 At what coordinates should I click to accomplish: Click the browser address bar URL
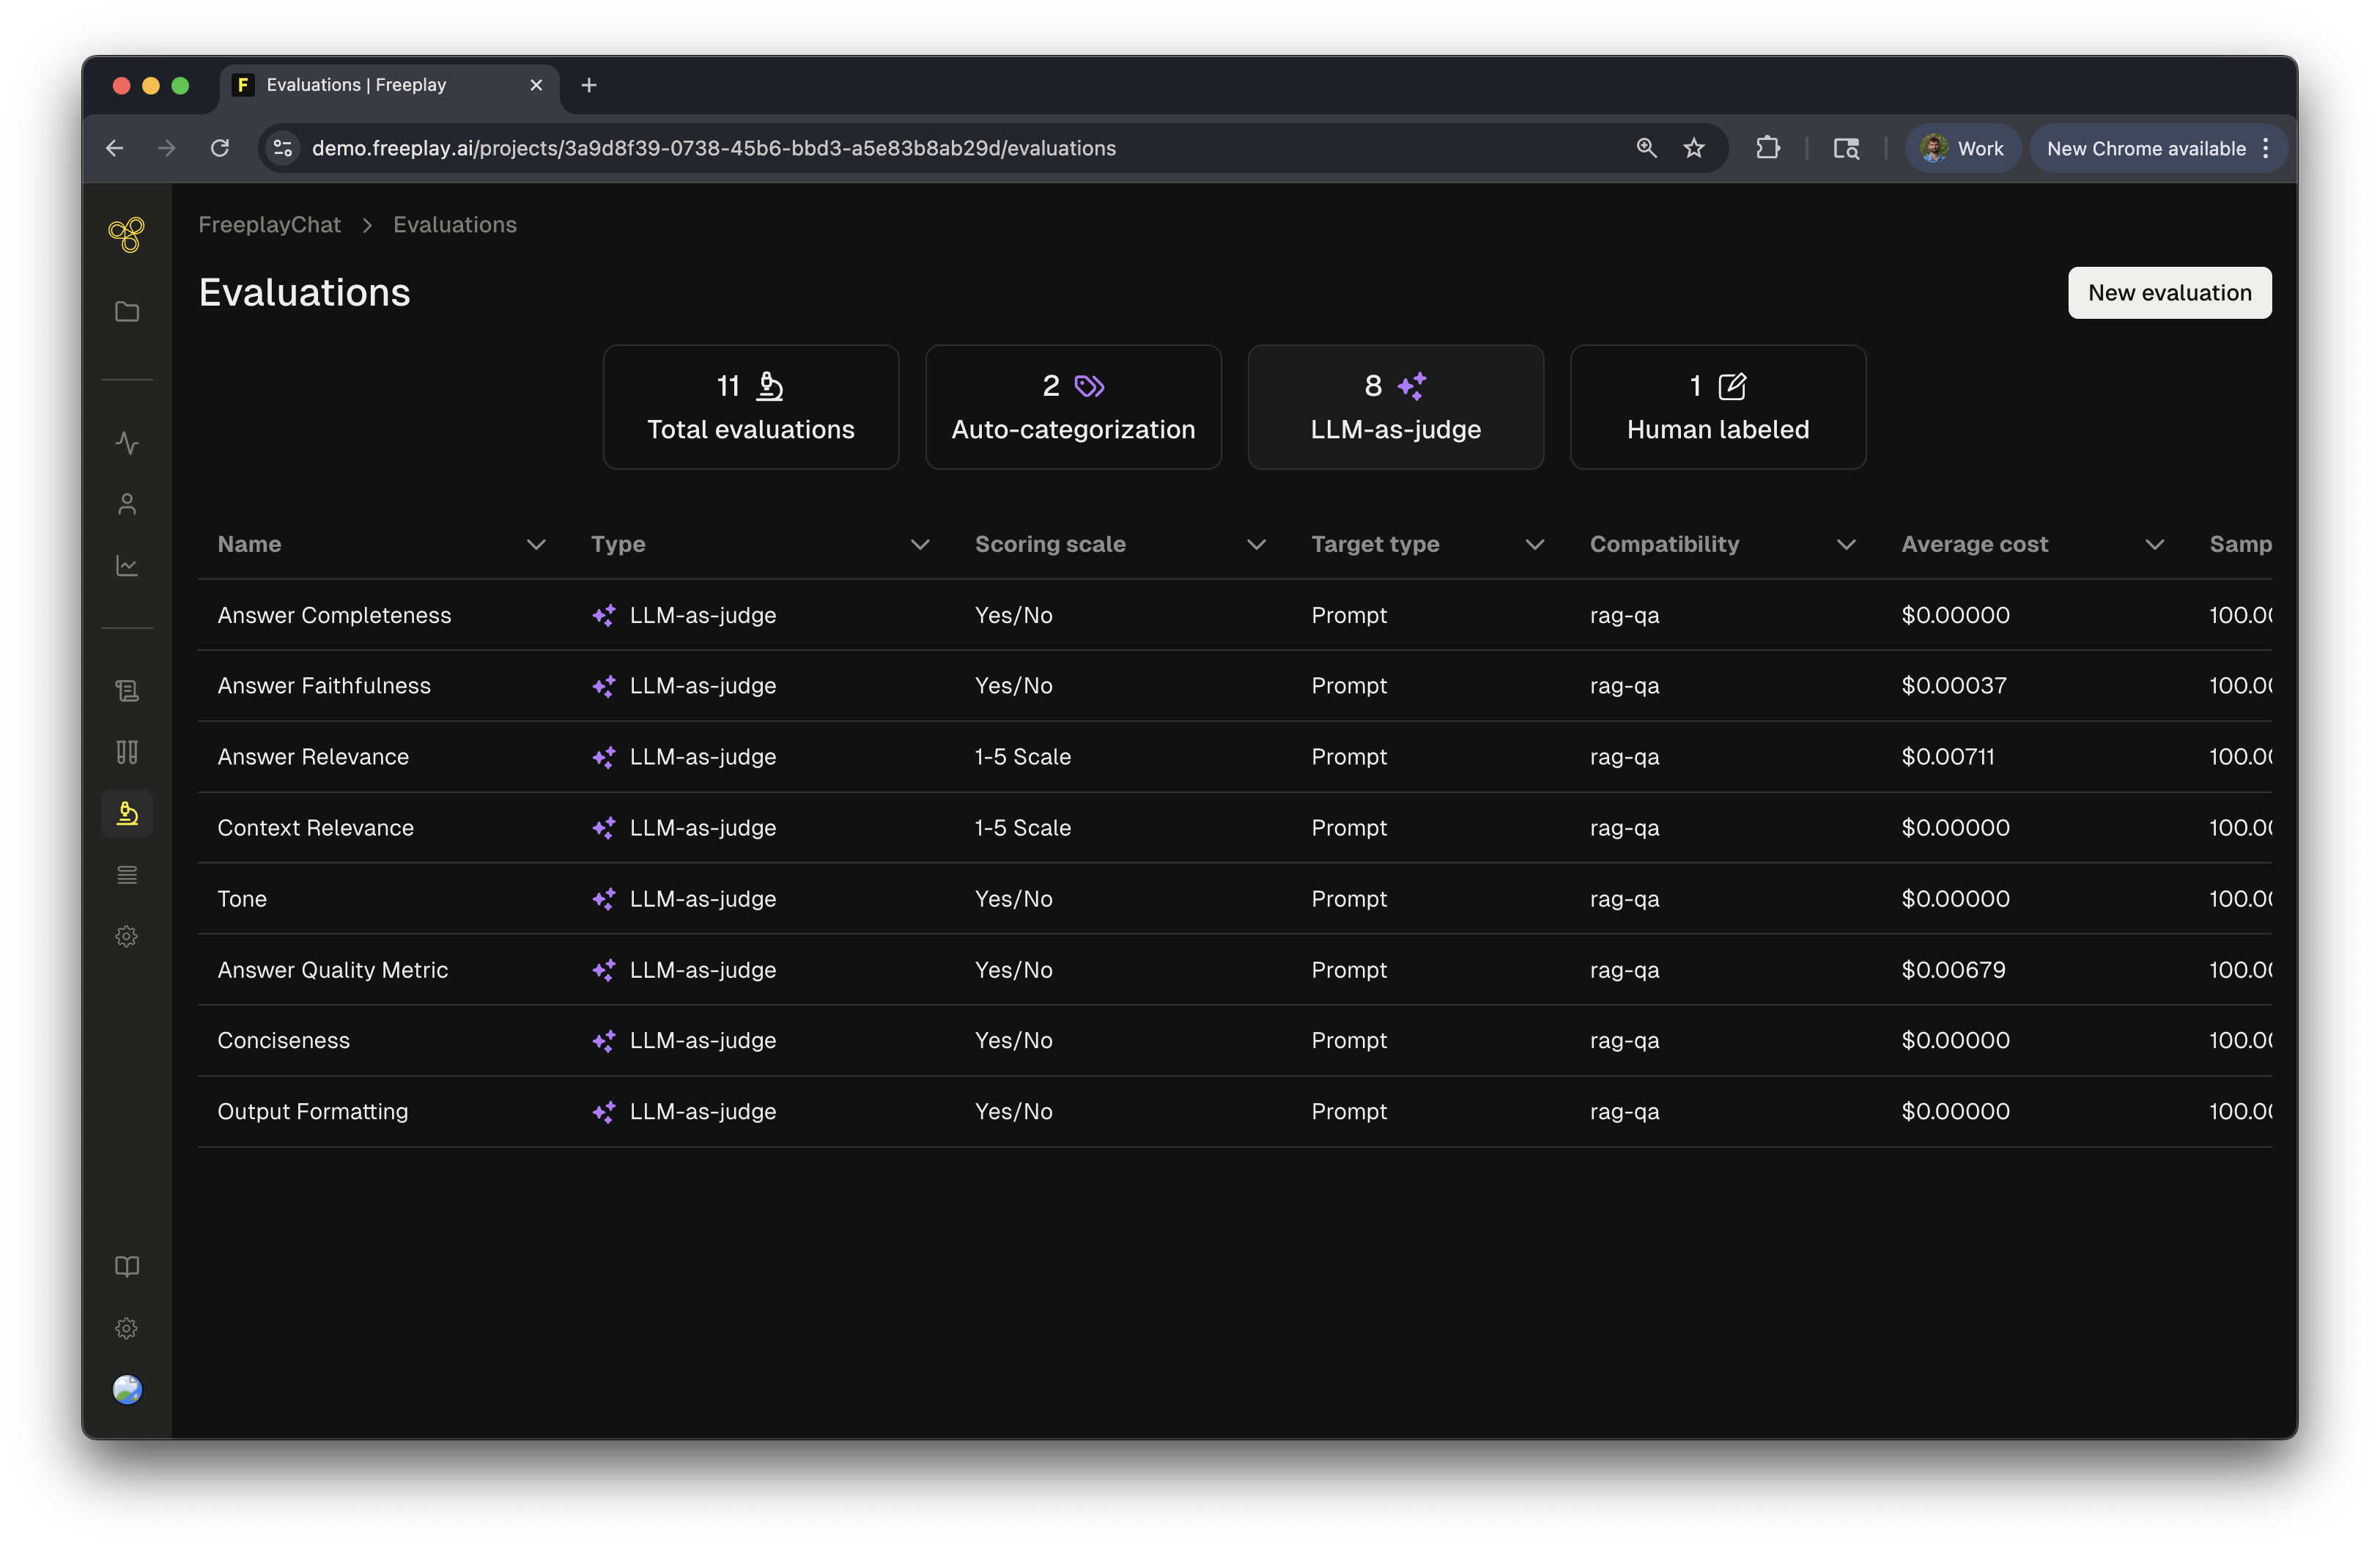(713, 148)
